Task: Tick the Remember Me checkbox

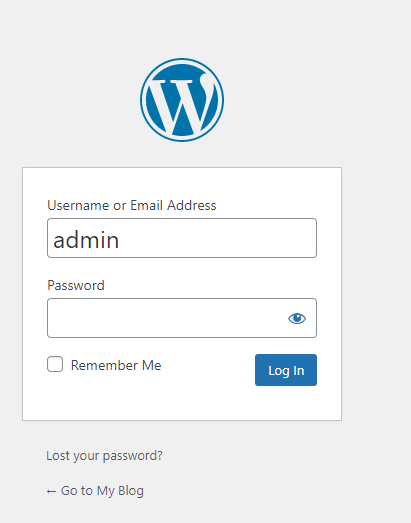Action: [55, 364]
